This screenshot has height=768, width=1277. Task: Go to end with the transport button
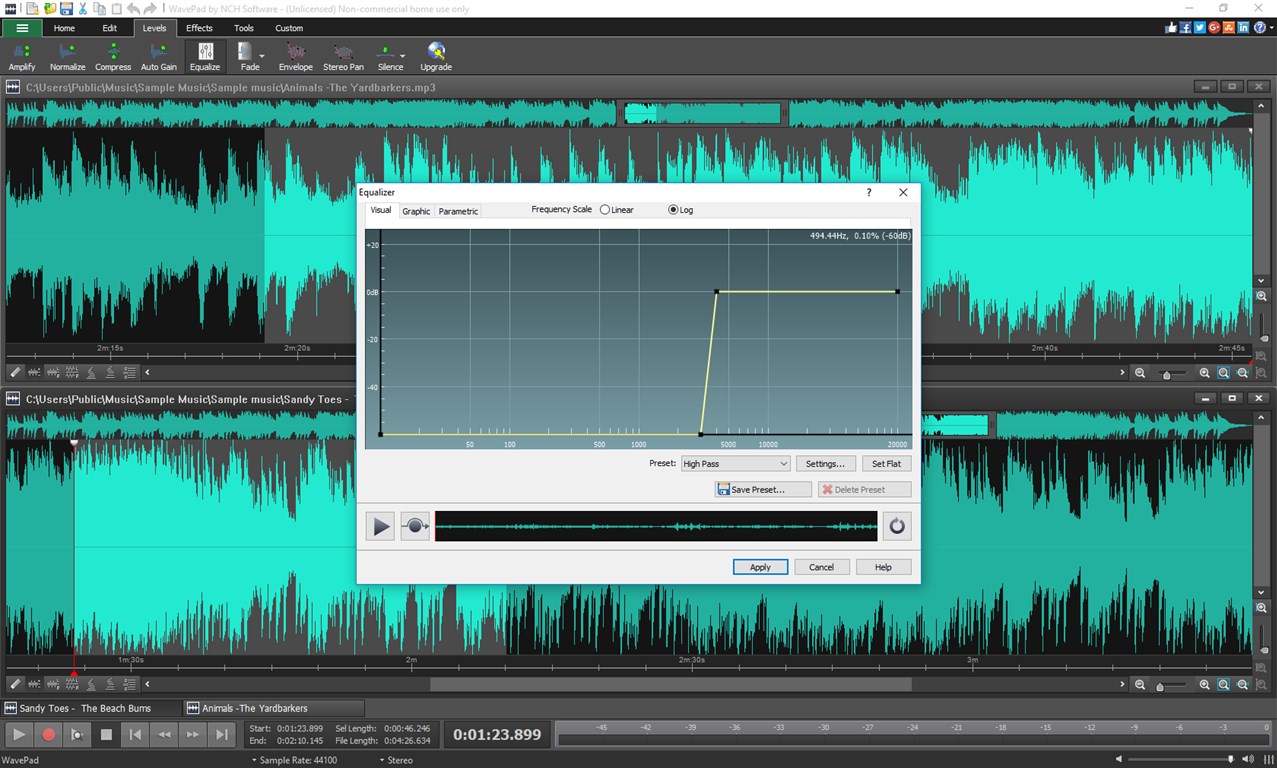coord(222,734)
